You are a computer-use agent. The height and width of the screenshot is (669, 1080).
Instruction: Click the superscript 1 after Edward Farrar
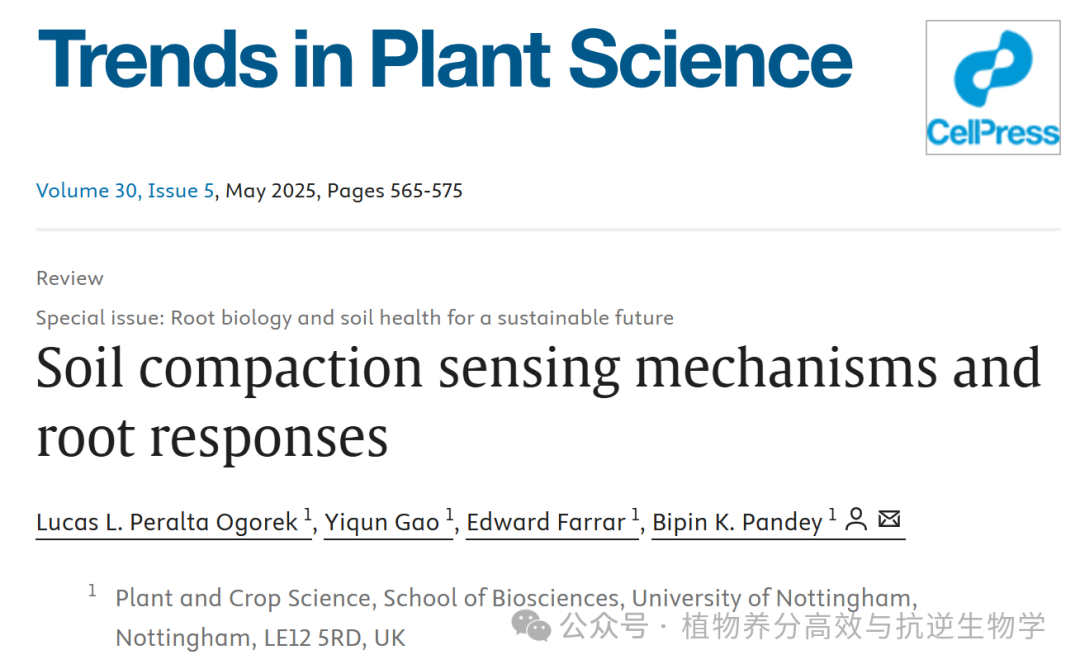[x=635, y=515]
